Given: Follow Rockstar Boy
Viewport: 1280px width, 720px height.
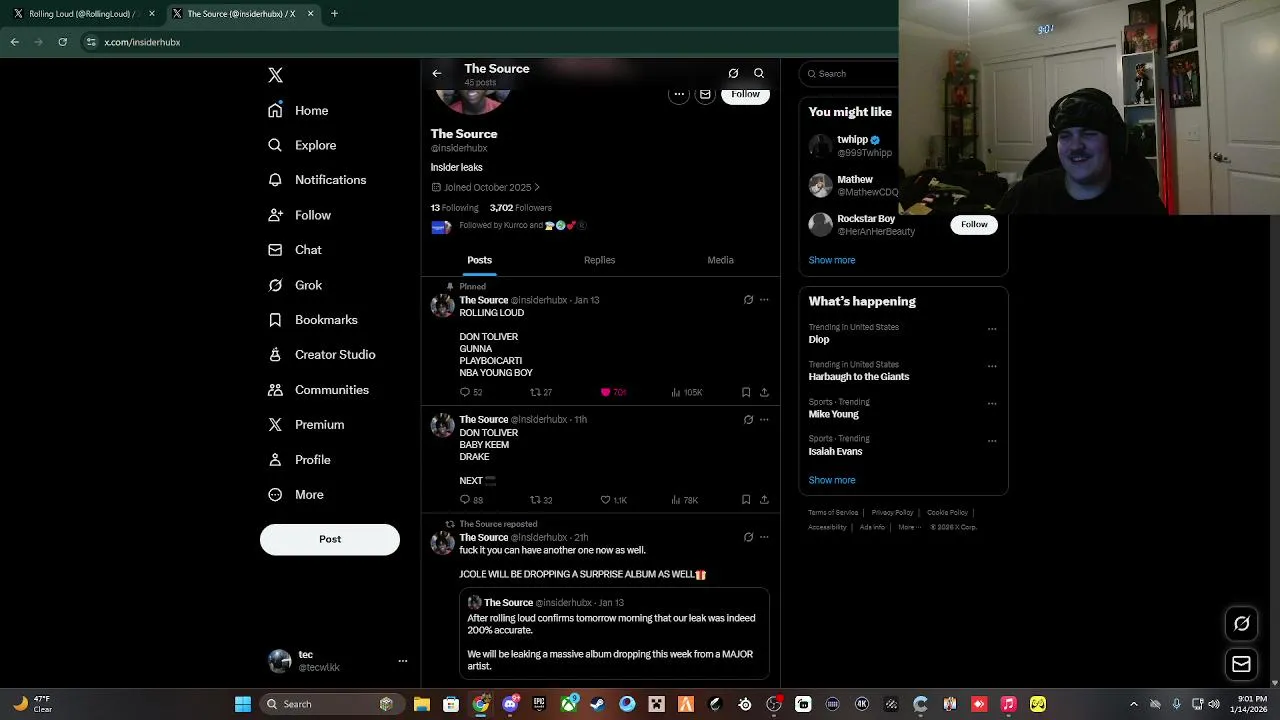Looking at the screenshot, I should tap(974, 224).
